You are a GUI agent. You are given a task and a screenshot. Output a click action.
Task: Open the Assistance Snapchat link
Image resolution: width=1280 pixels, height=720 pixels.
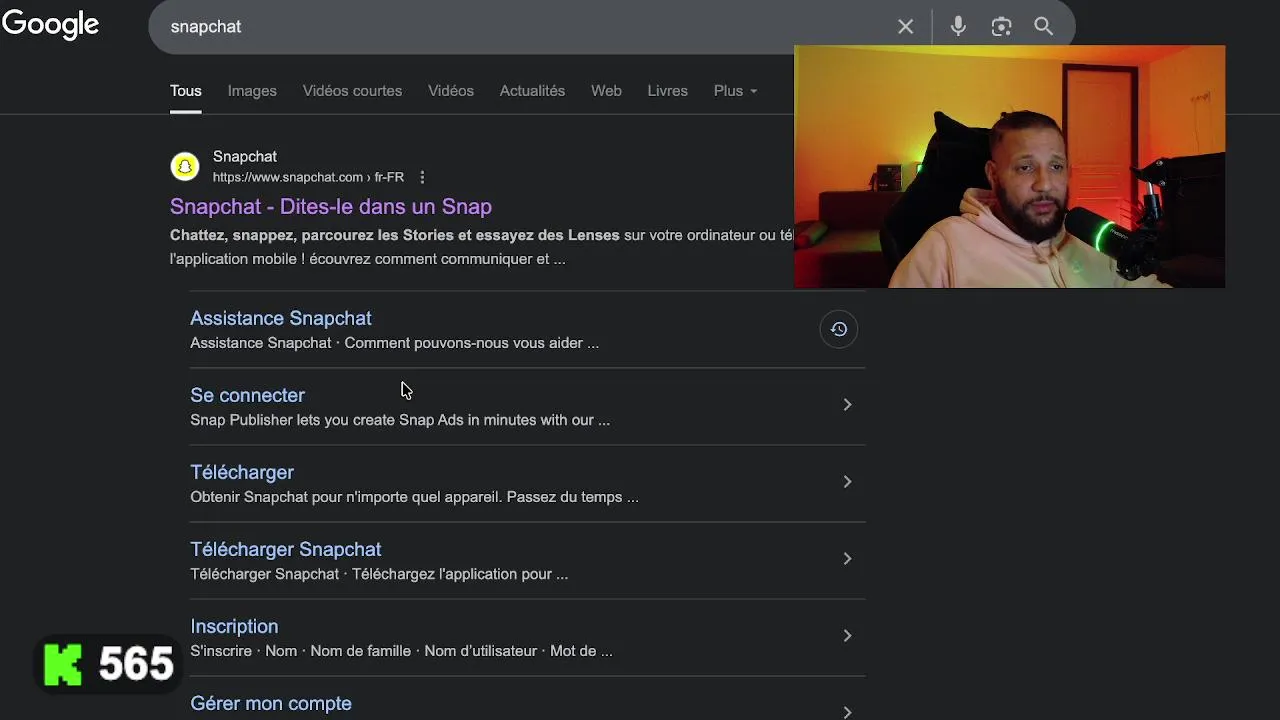pyautogui.click(x=281, y=318)
